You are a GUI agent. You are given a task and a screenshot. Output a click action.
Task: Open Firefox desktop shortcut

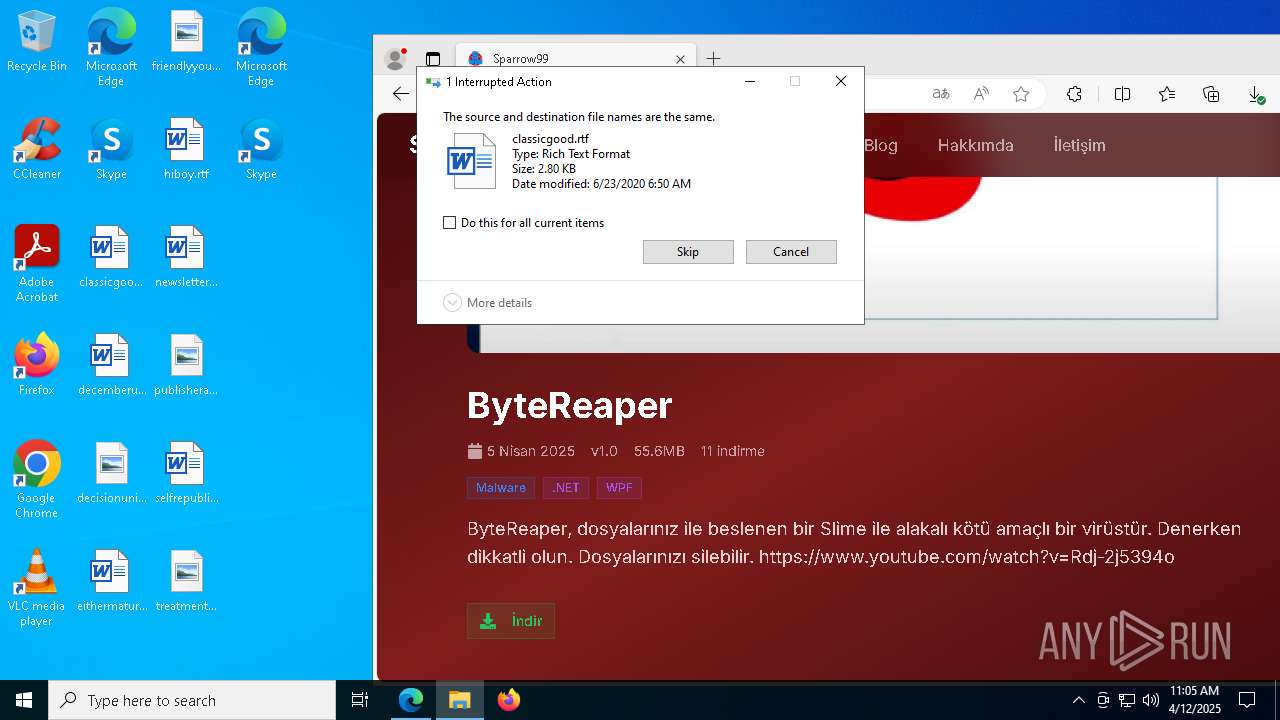click(x=37, y=366)
